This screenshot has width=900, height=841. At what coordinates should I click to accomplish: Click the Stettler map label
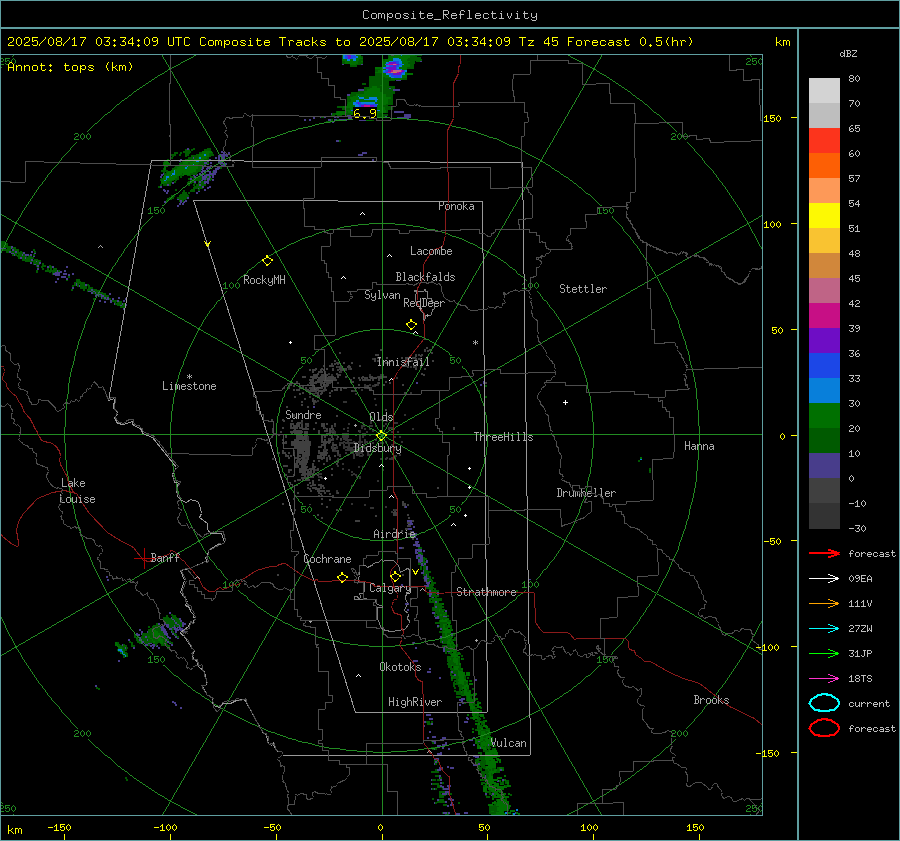click(583, 289)
